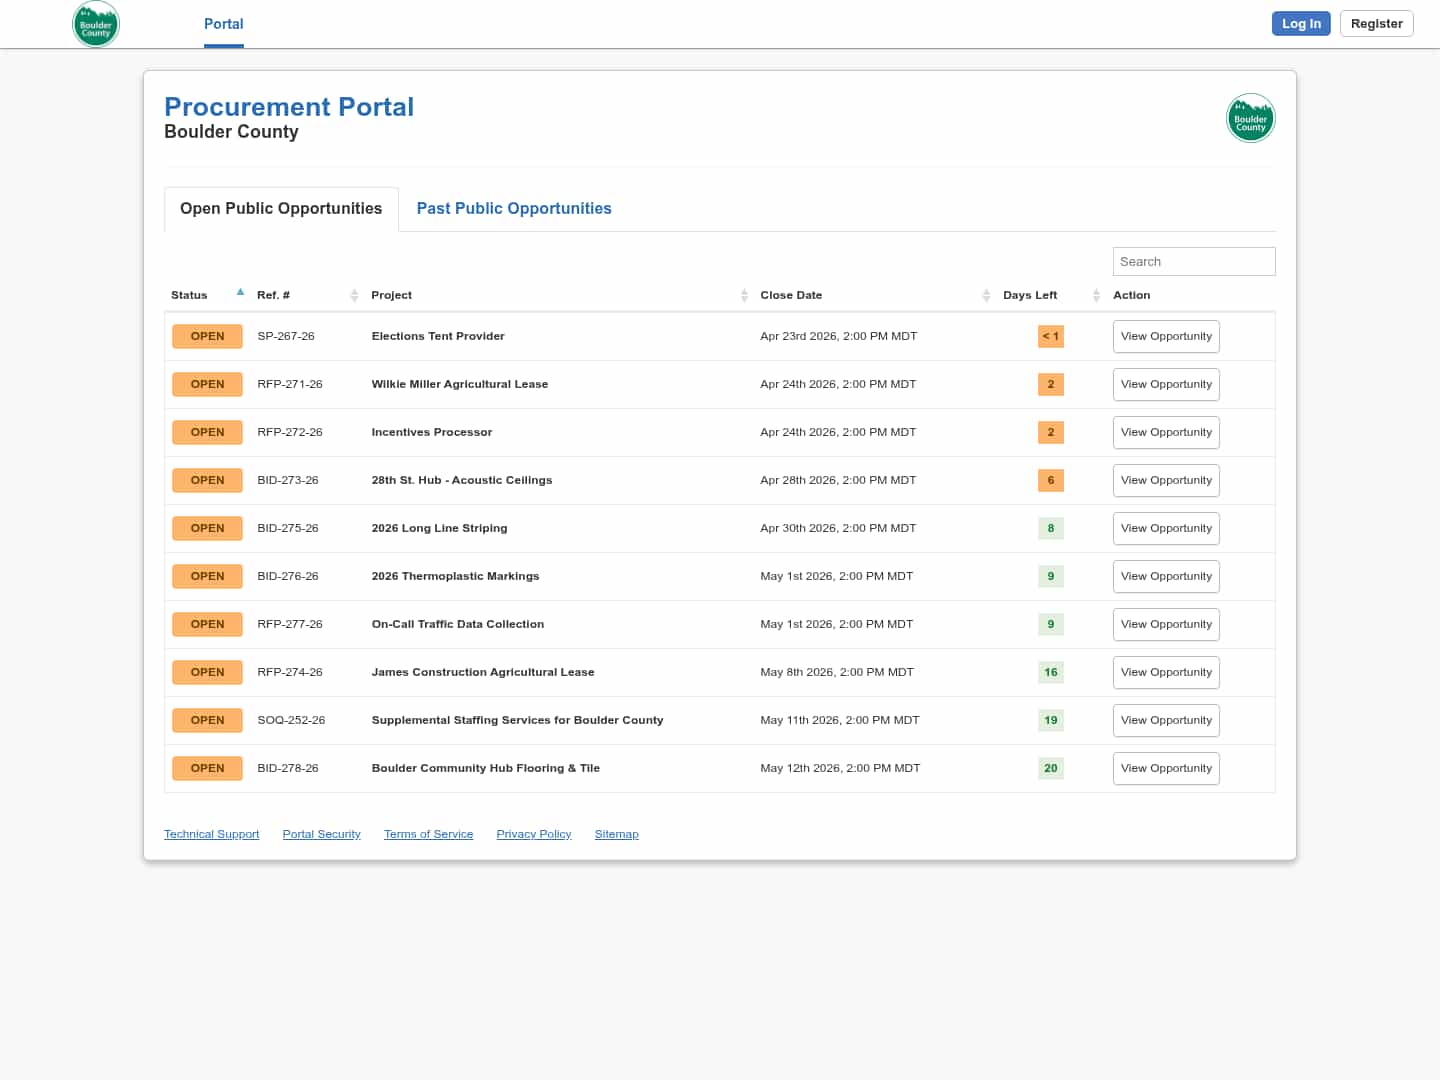
Task: View Opportunity for Incentives Processor
Action: [1165, 433]
